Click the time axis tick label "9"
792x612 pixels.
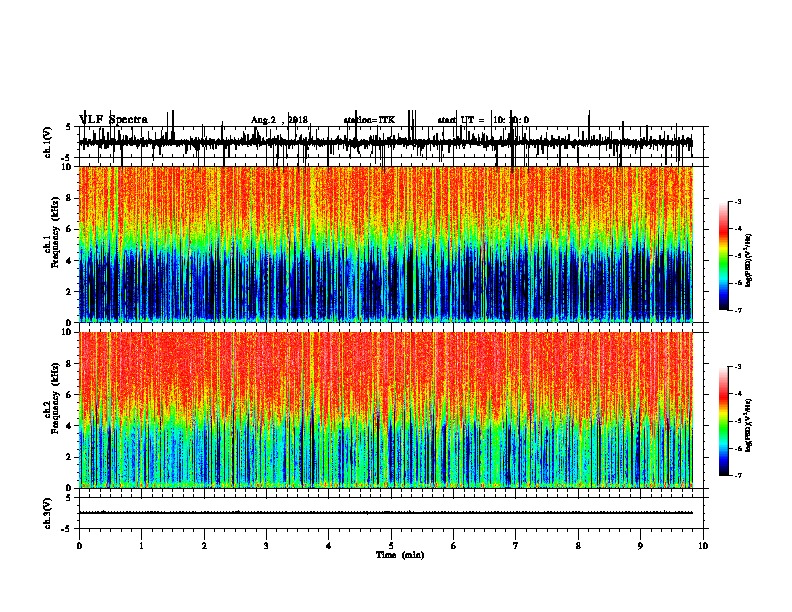point(640,546)
